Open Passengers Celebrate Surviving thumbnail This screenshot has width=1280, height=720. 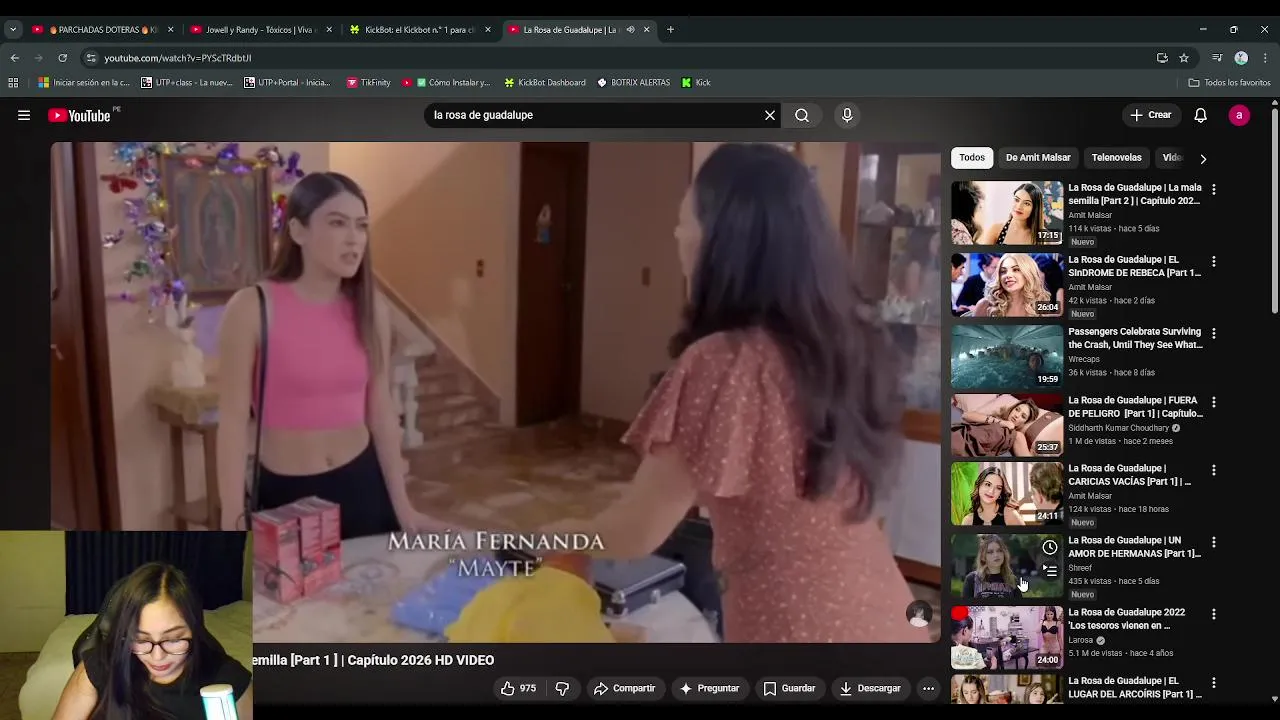(x=1007, y=357)
